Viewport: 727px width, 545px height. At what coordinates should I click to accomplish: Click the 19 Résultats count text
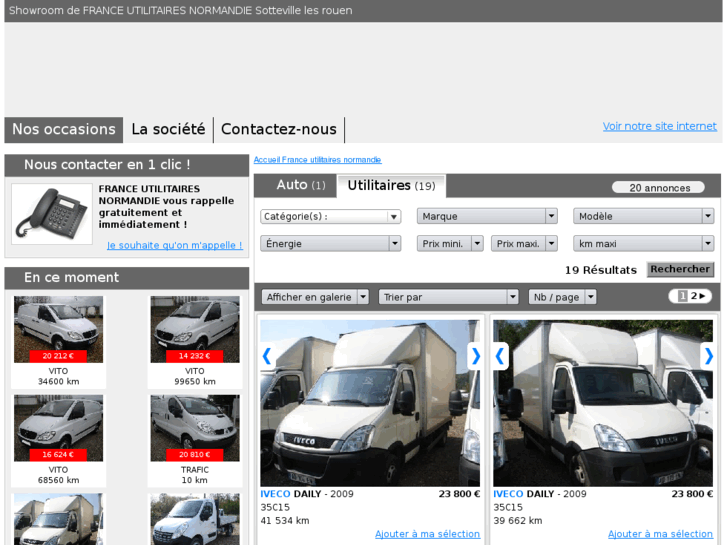600,270
